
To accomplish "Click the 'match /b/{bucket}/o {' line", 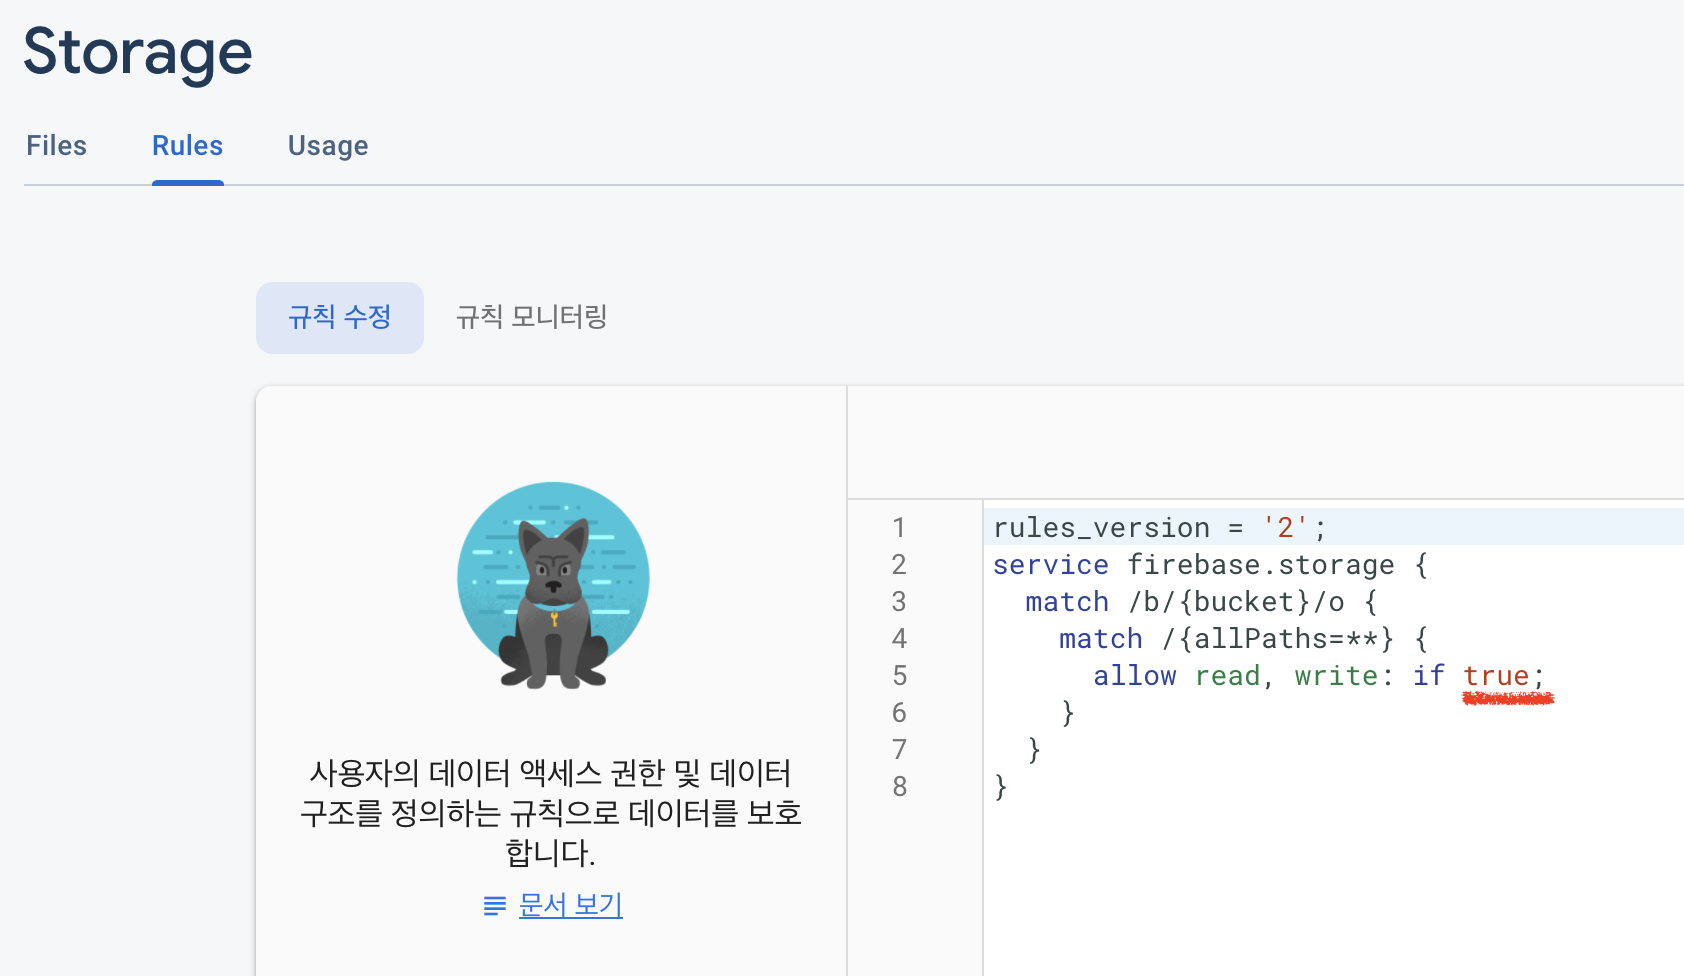I will [1201, 601].
